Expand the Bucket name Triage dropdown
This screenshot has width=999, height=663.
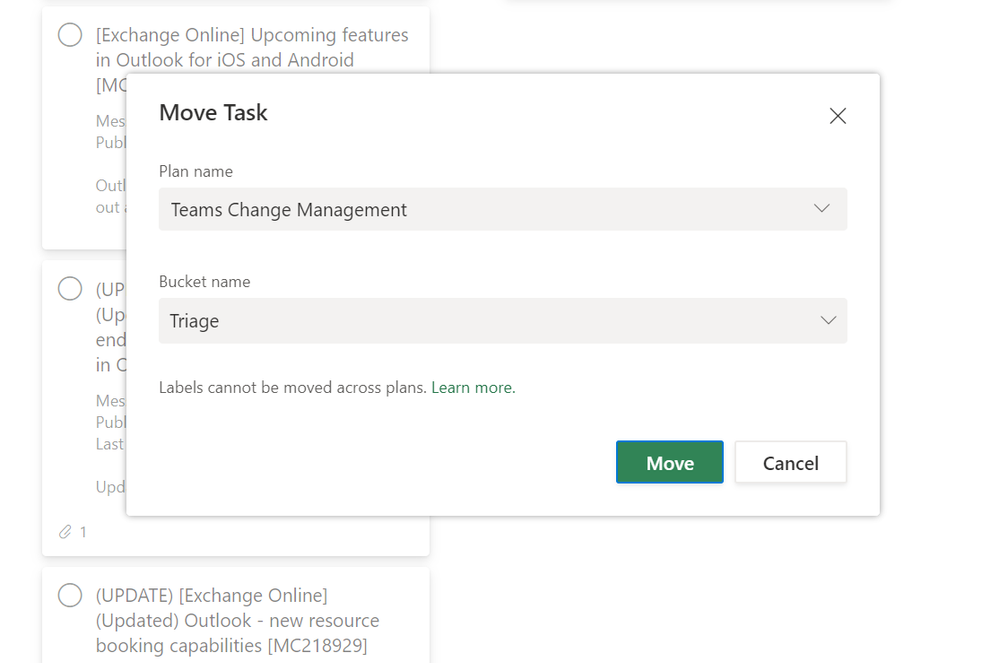tap(503, 320)
